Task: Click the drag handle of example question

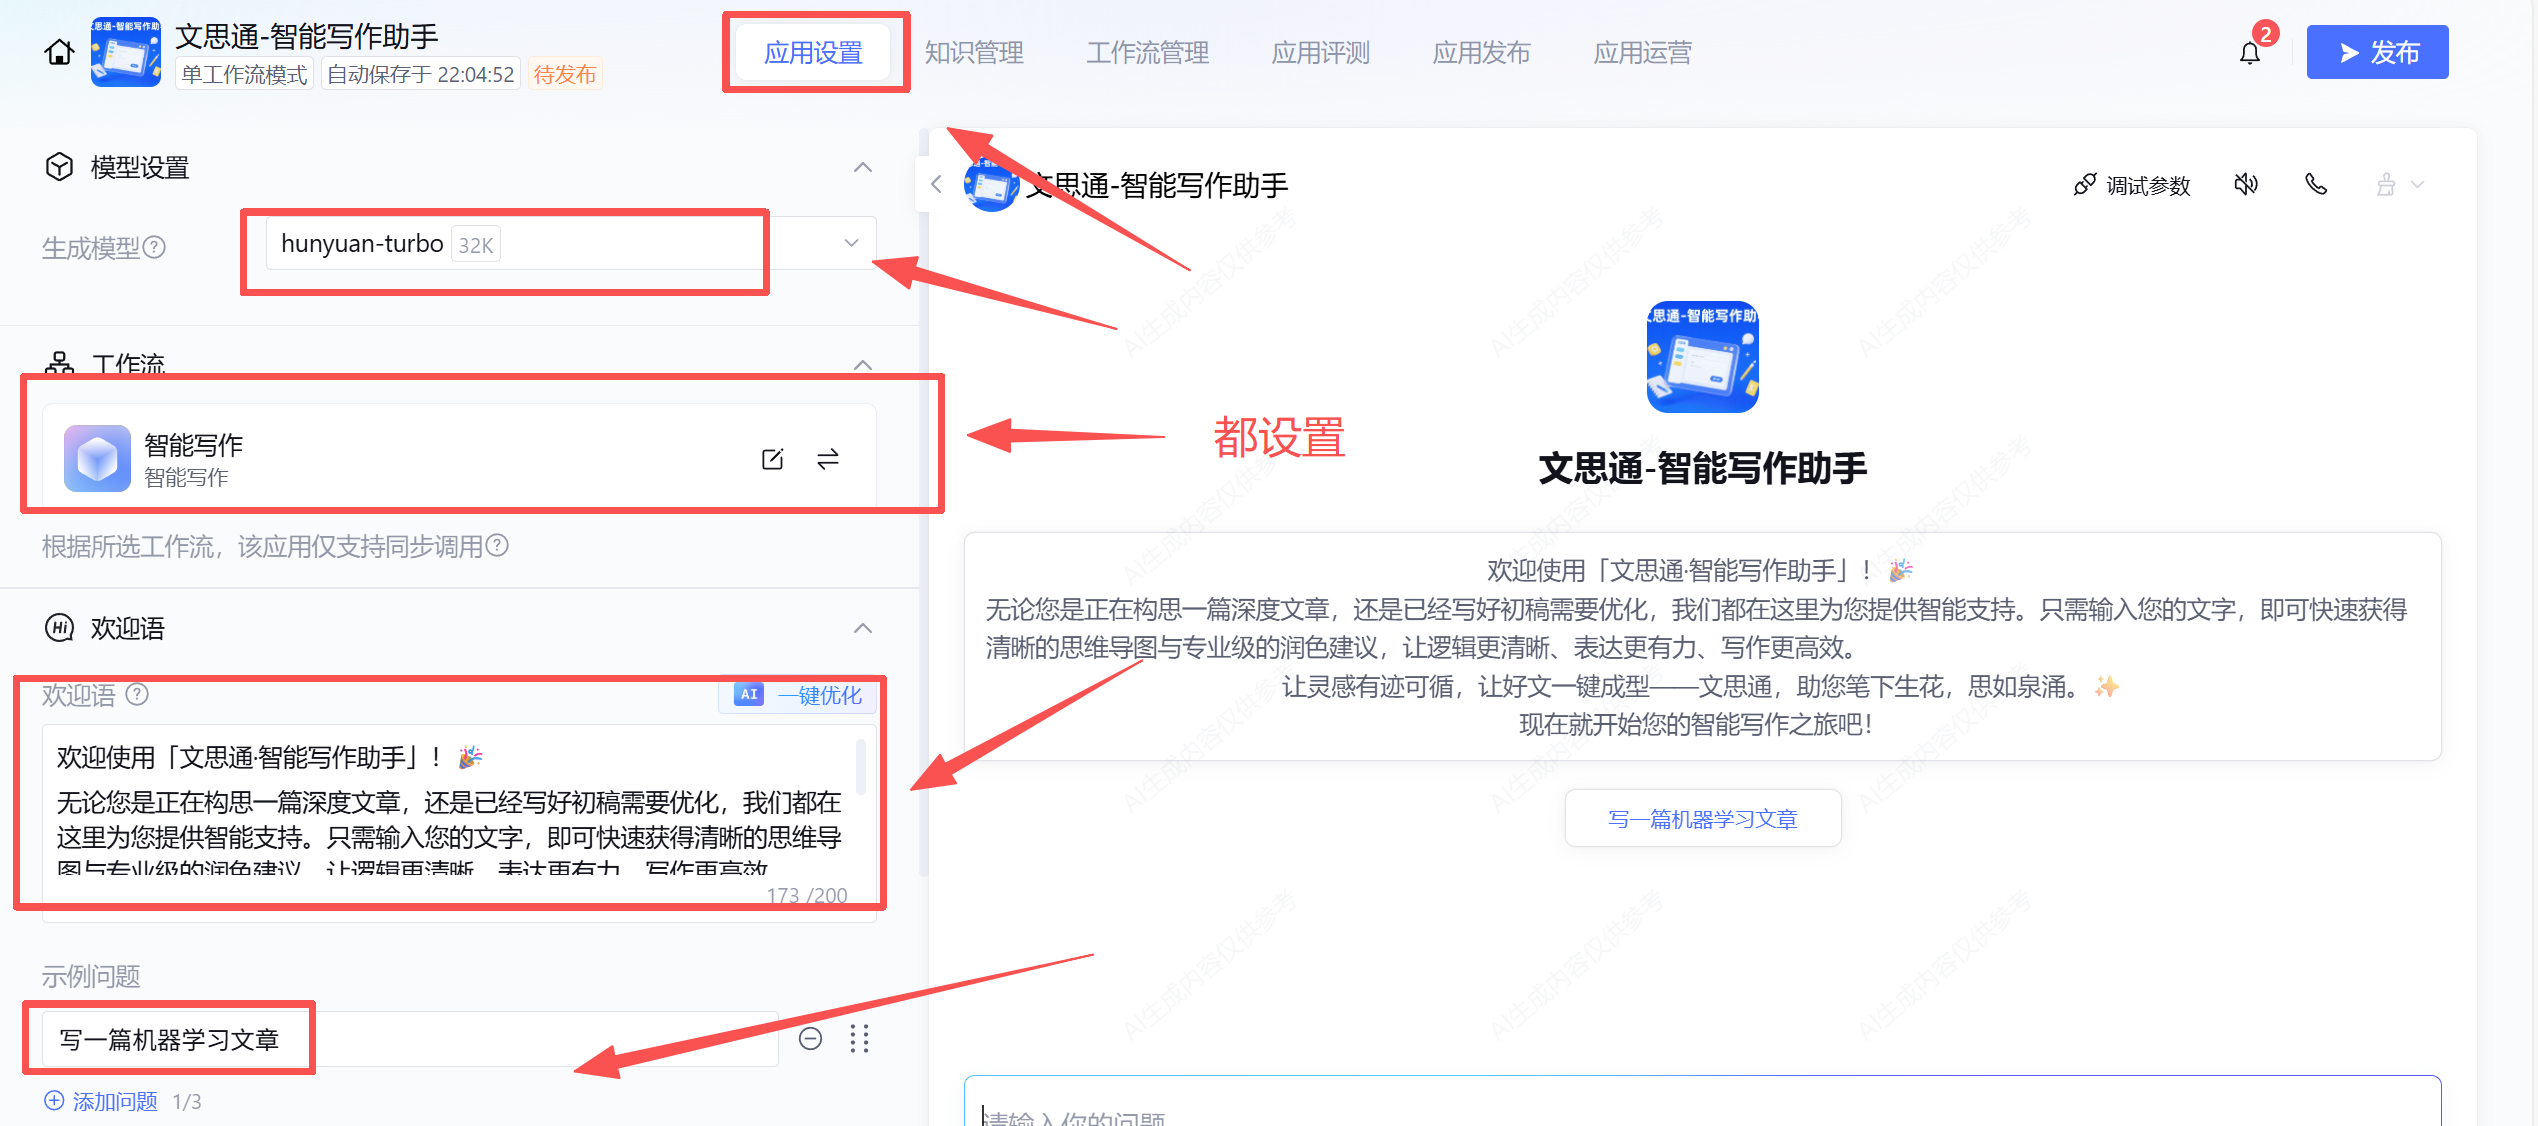Action: (x=860, y=1039)
